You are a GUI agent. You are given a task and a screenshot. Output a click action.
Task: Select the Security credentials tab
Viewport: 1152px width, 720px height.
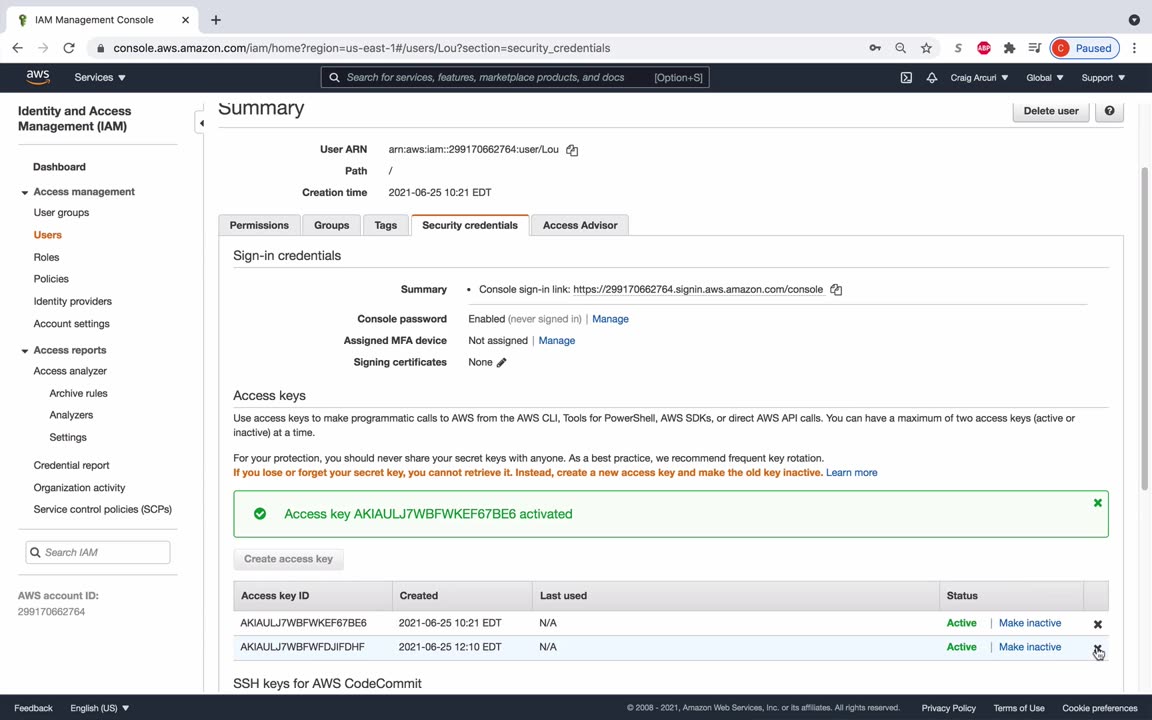point(469,226)
